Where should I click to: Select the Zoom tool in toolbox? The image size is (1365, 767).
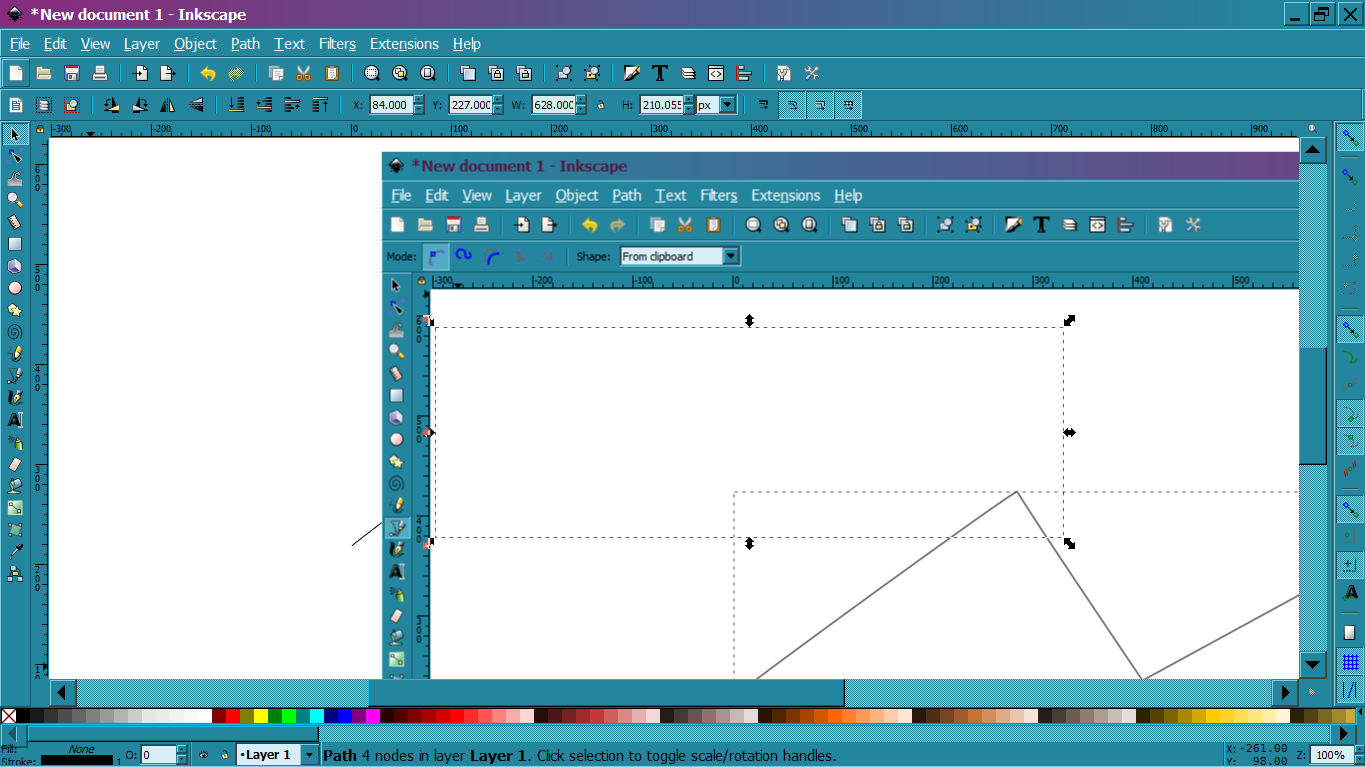15,200
